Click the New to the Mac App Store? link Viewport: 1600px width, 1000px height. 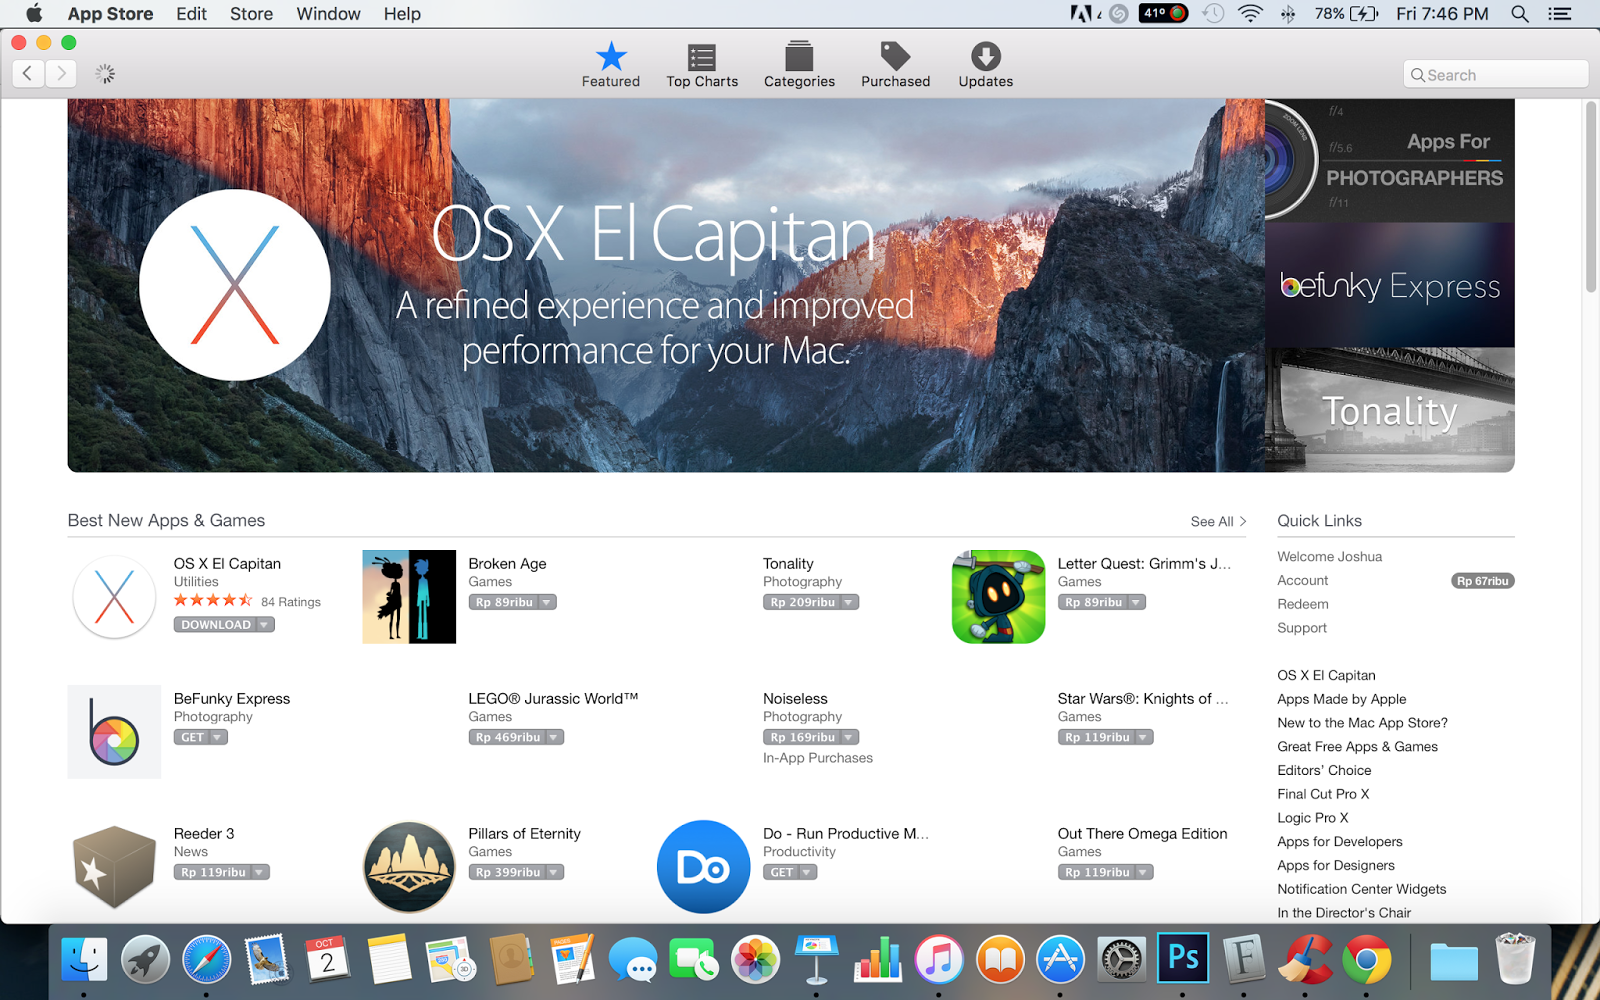click(1362, 723)
